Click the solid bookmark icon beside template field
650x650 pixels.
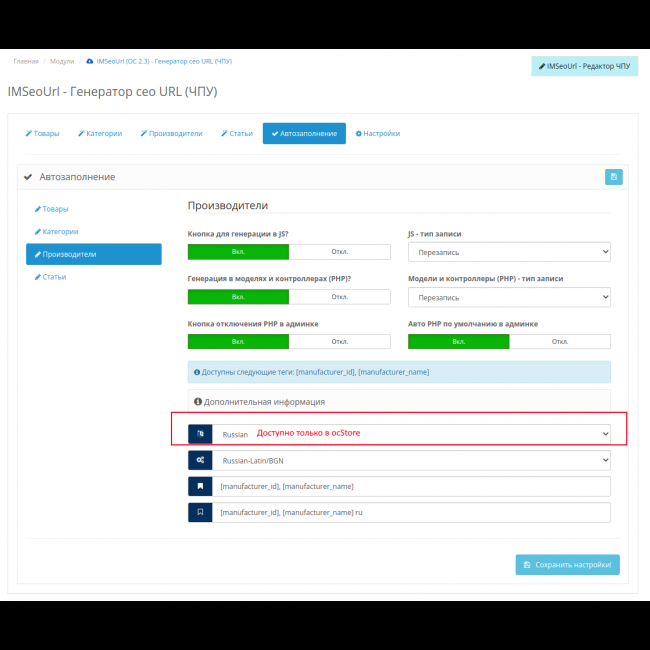point(200,486)
